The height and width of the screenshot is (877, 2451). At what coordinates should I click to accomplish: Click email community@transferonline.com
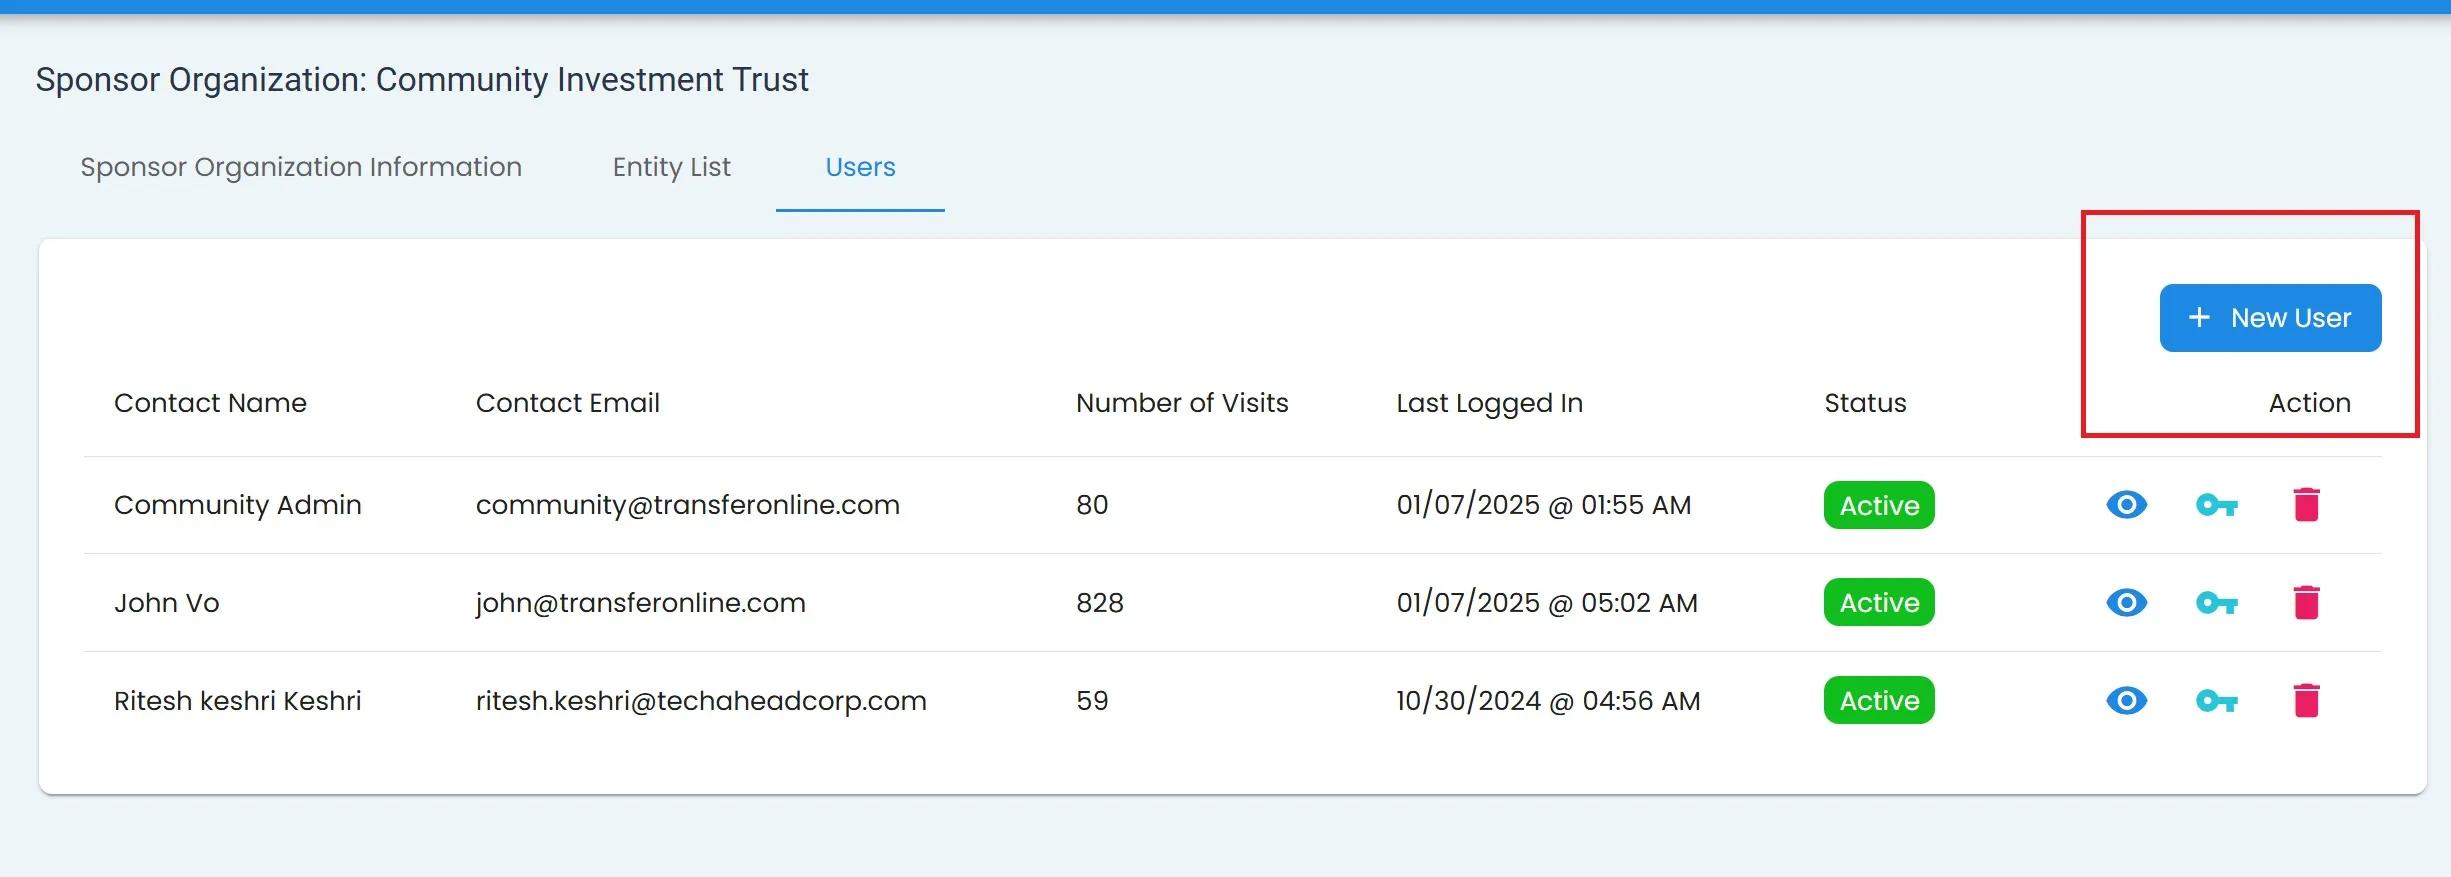(687, 505)
